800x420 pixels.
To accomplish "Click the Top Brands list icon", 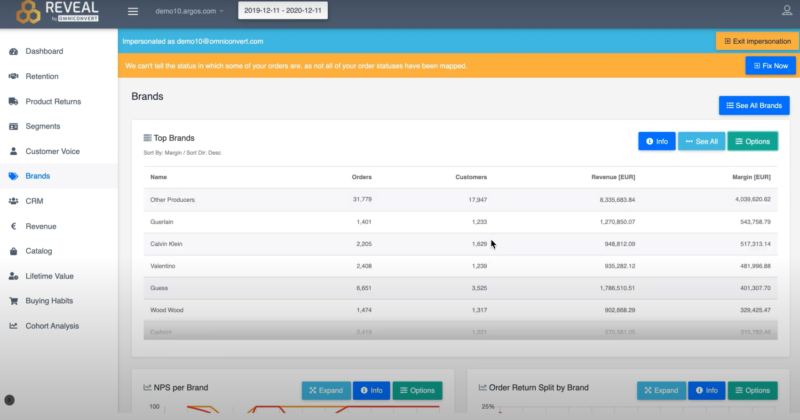I will [x=147, y=138].
